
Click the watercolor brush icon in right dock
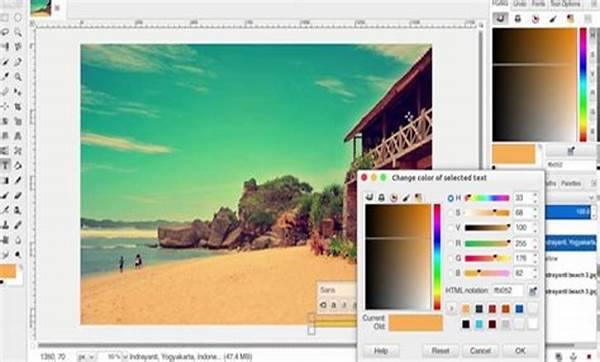tap(553, 18)
